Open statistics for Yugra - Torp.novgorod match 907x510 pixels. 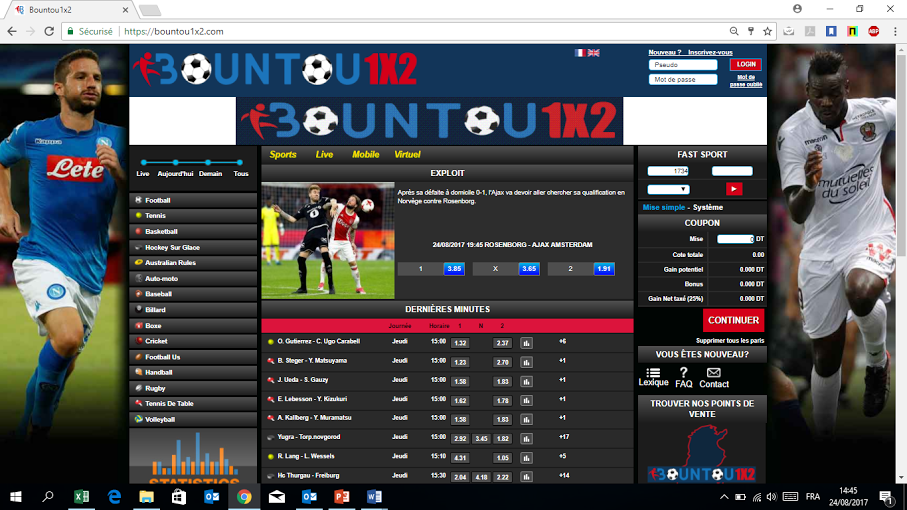(x=526, y=437)
